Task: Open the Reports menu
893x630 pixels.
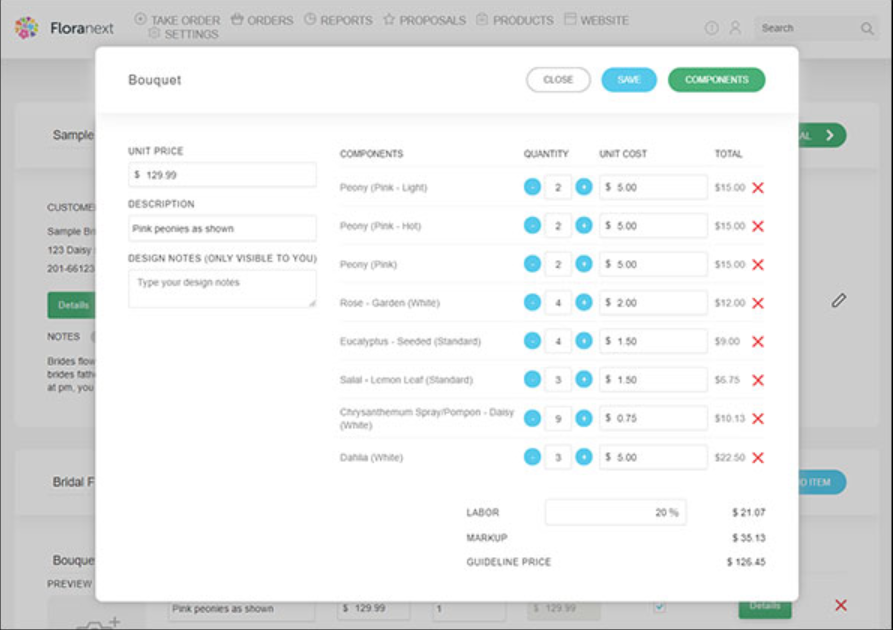Action: tap(338, 20)
